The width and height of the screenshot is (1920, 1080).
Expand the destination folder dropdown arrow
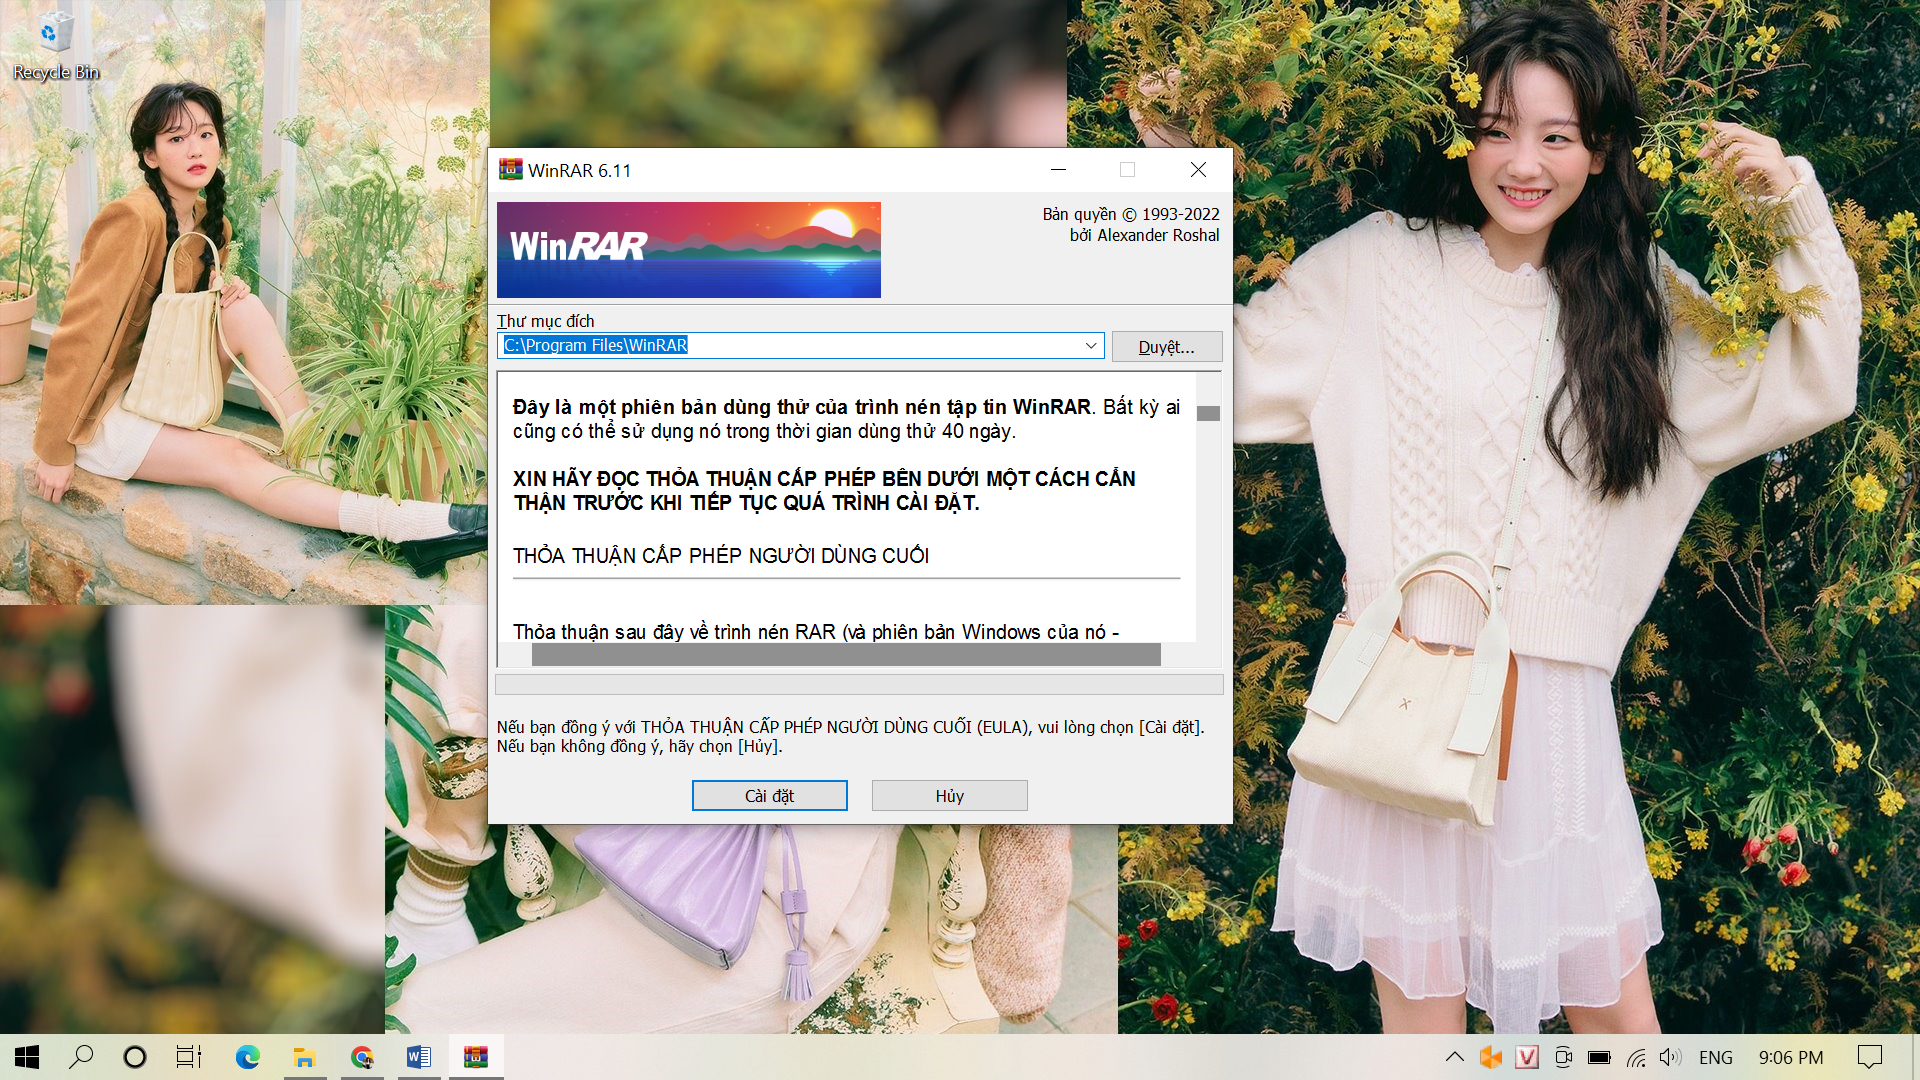click(1091, 346)
